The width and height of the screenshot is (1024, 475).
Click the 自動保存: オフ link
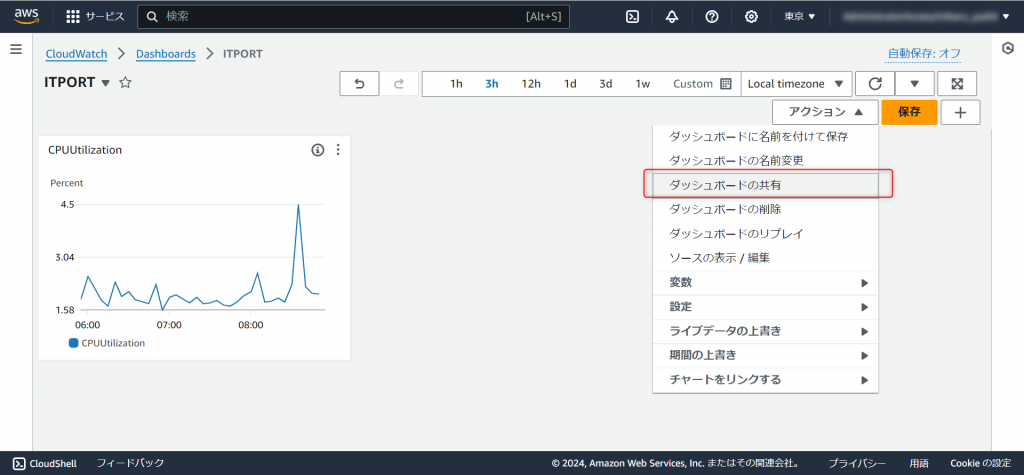pos(923,54)
